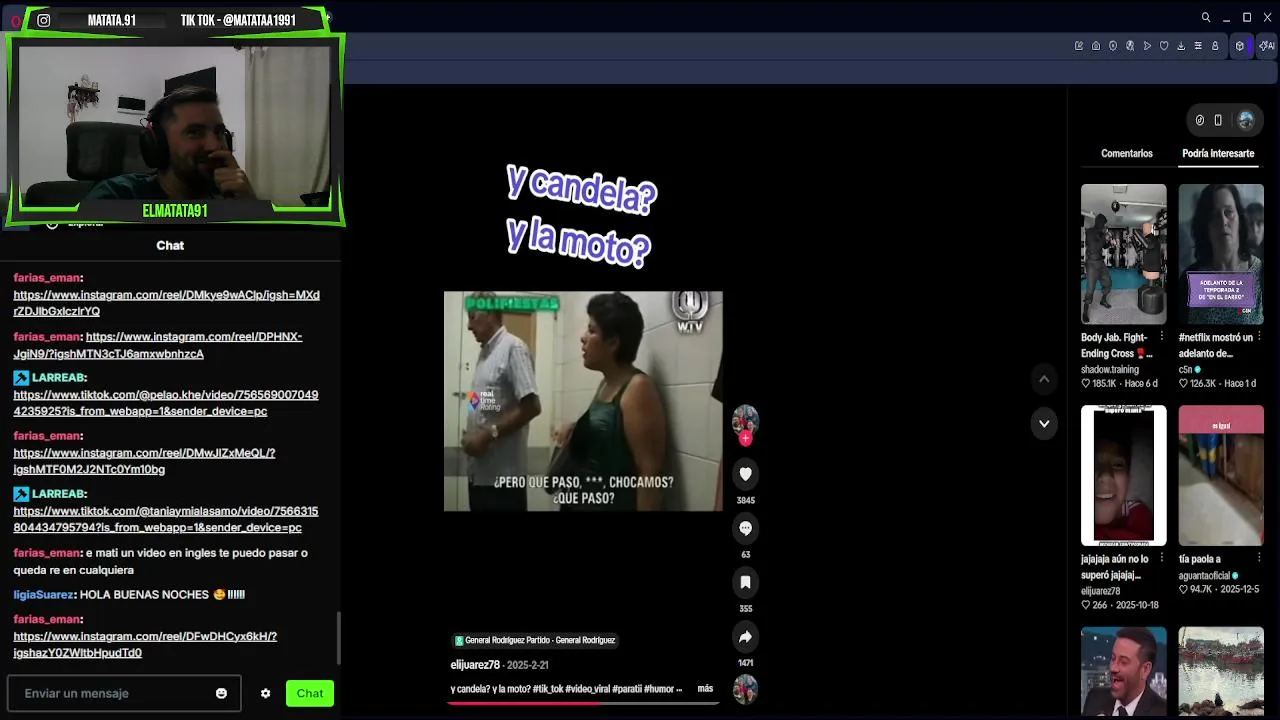Open downloads icon in browser toolbar

coord(1181,46)
